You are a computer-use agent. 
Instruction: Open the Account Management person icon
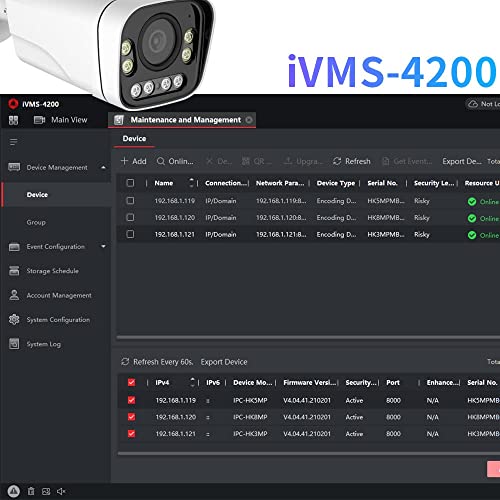click(14, 295)
